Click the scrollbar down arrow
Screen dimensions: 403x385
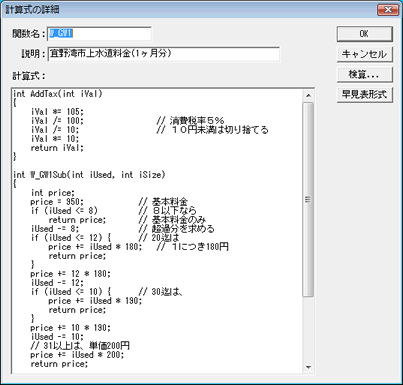[x=308, y=367]
